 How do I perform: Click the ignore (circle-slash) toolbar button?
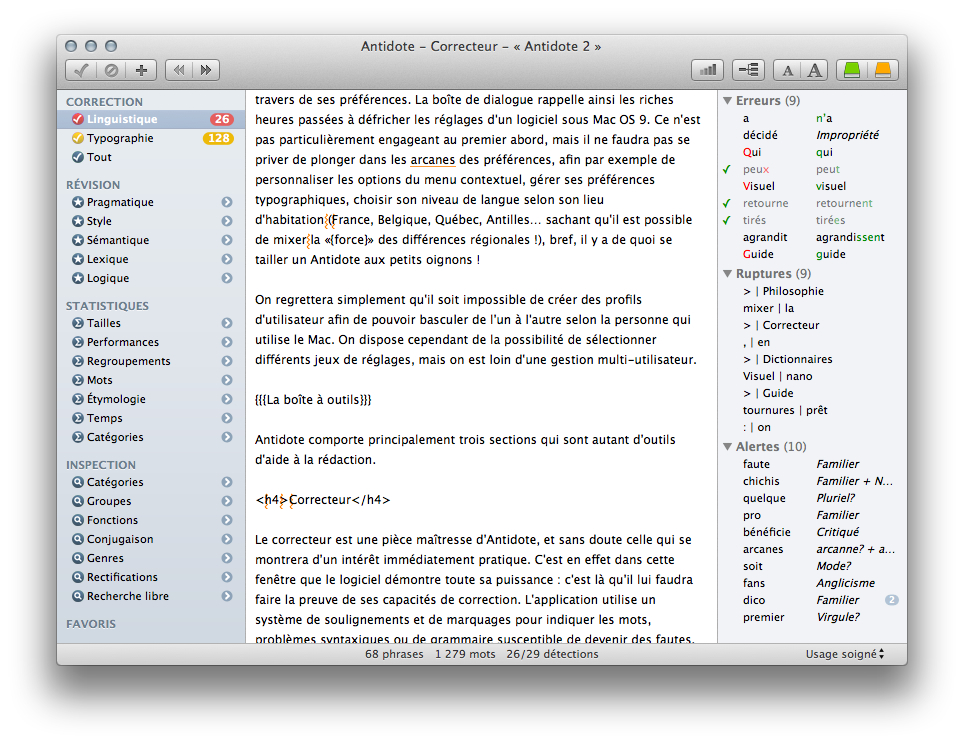111,70
